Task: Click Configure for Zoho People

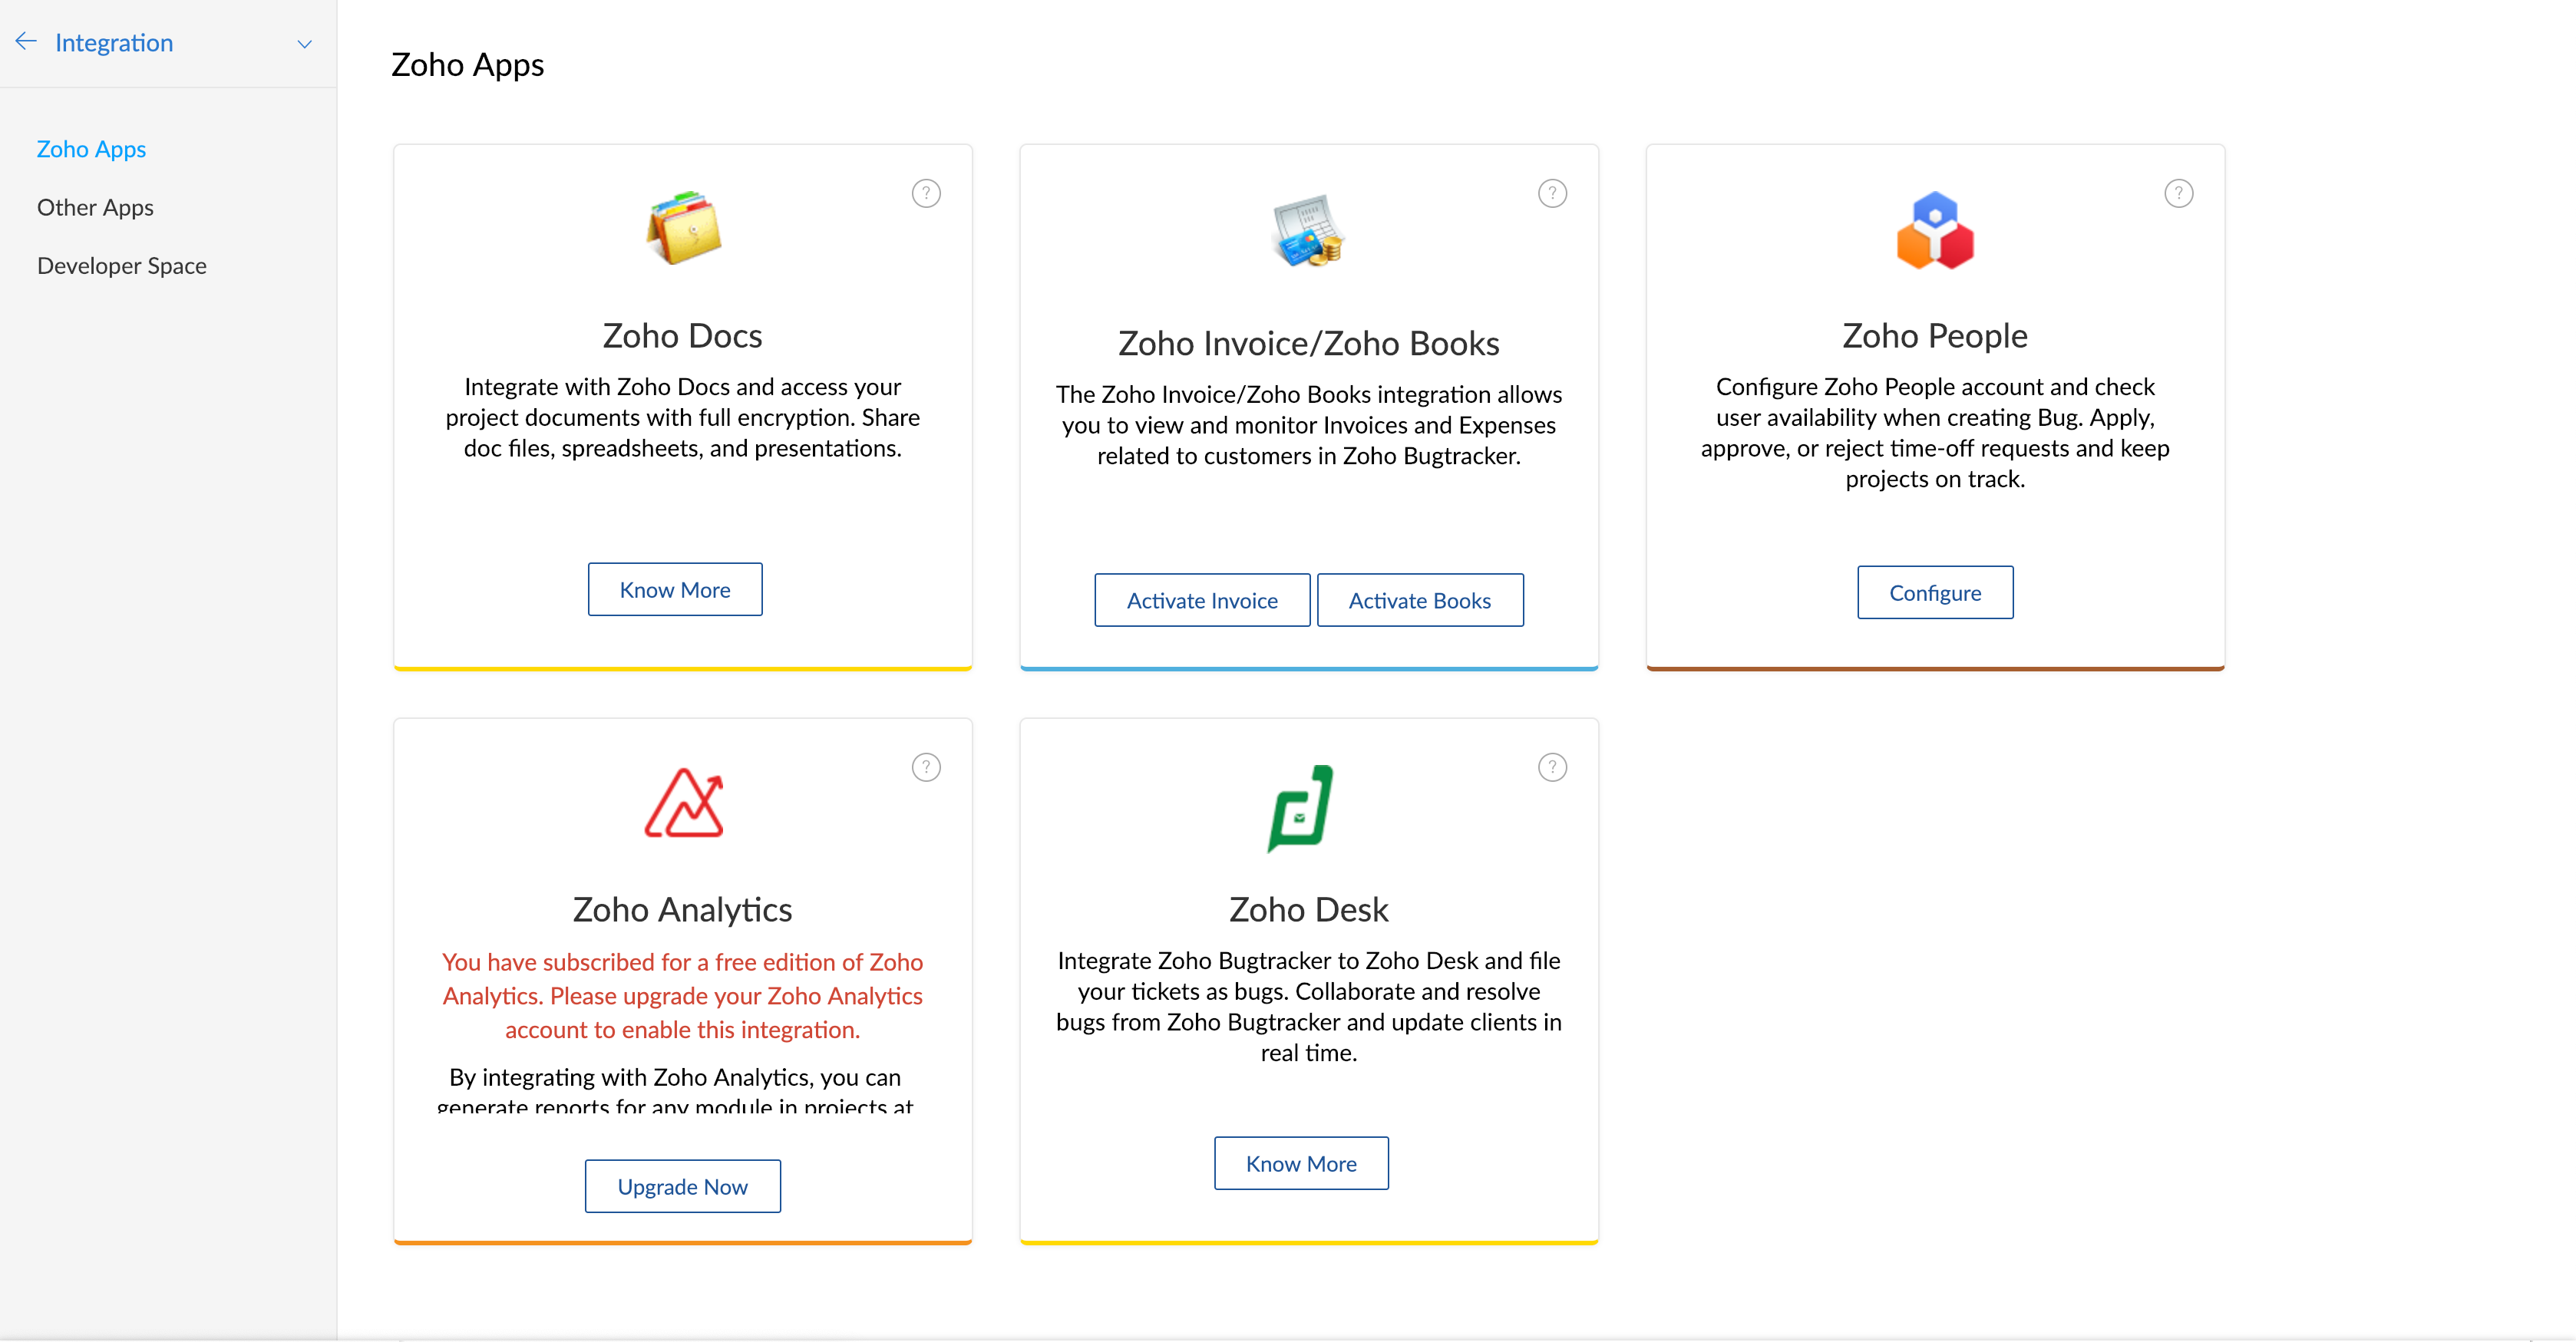Action: (1935, 592)
